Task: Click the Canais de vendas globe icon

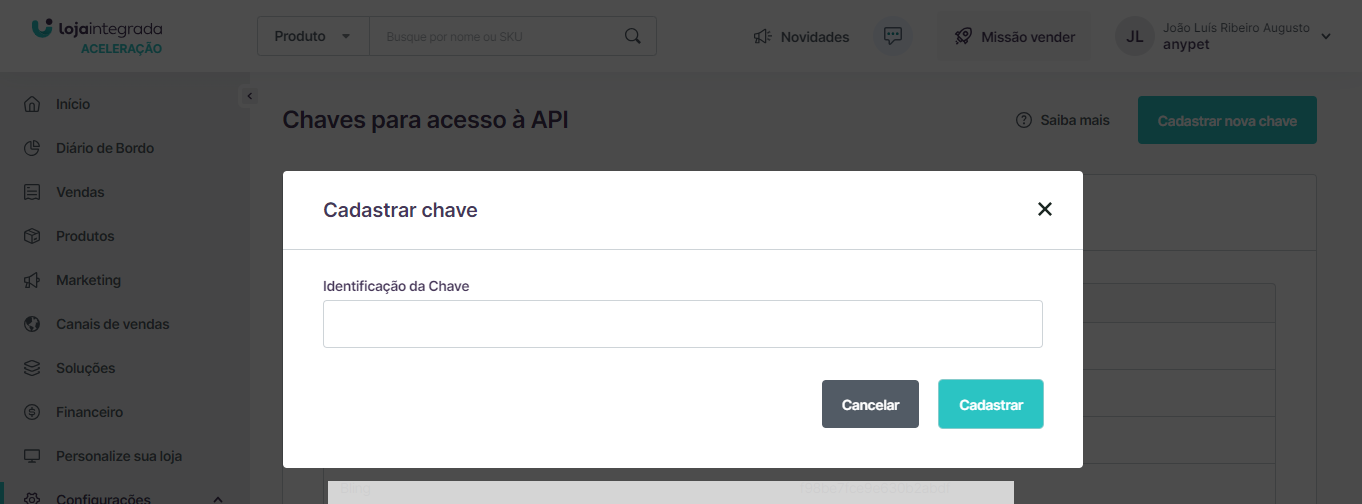Action: (x=32, y=324)
